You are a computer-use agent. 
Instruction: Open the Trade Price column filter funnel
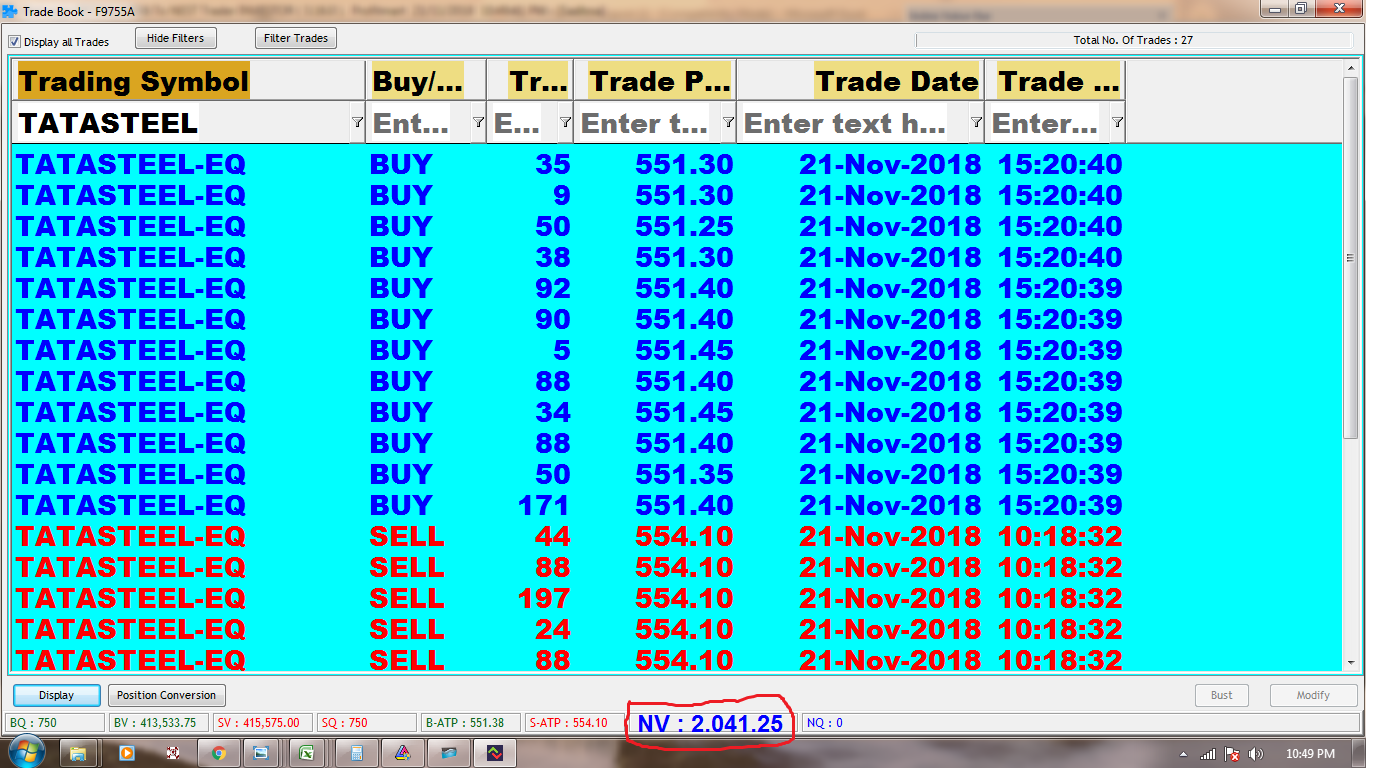728,122
